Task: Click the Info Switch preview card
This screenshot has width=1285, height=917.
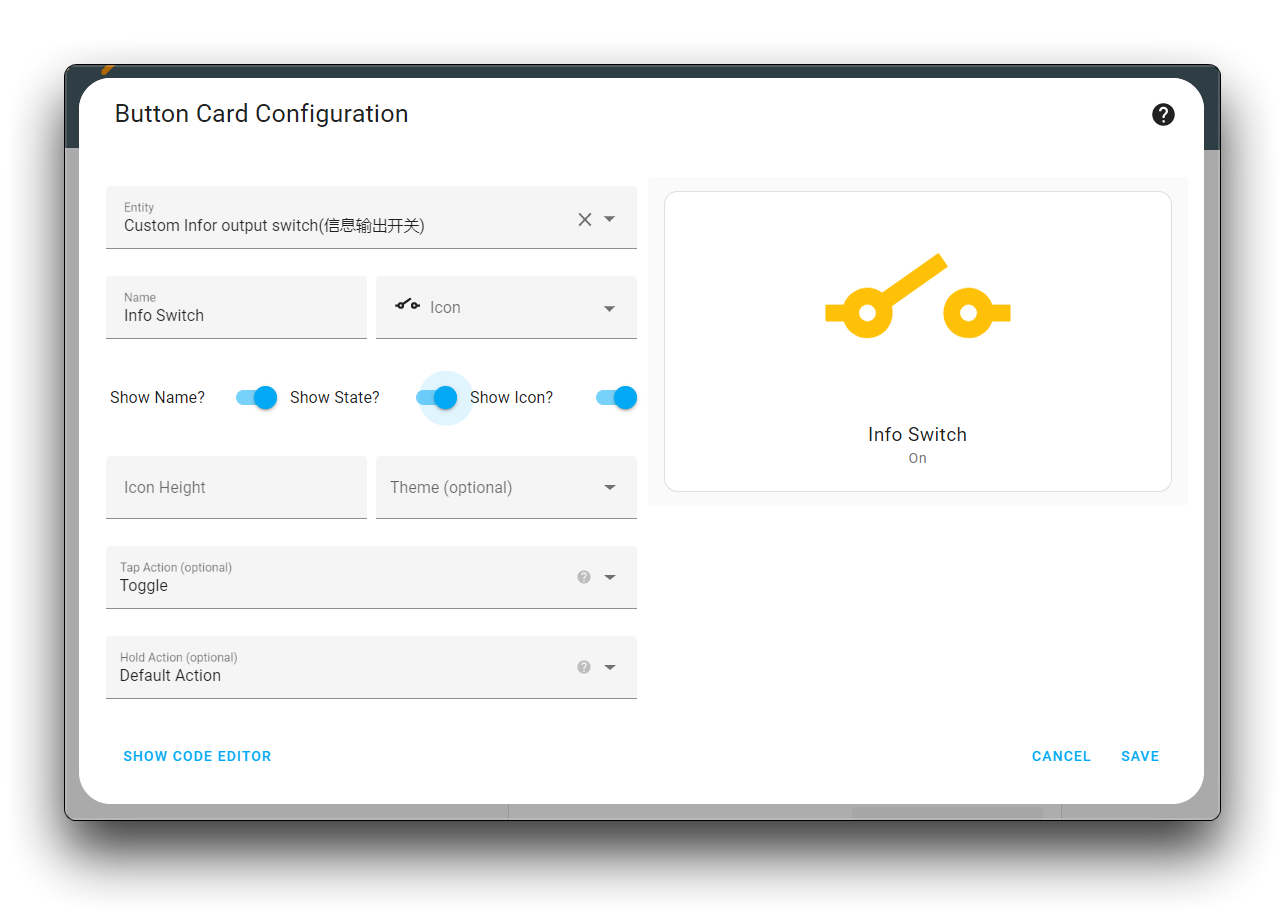Action: [917, 341]
